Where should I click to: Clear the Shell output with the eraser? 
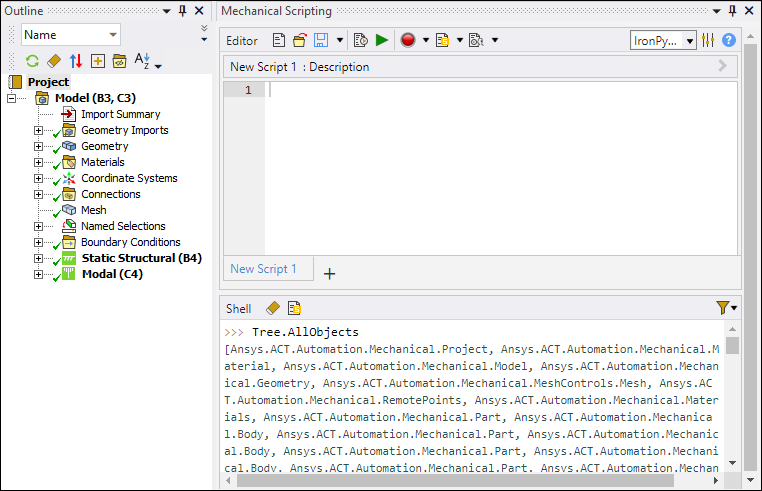273,308
